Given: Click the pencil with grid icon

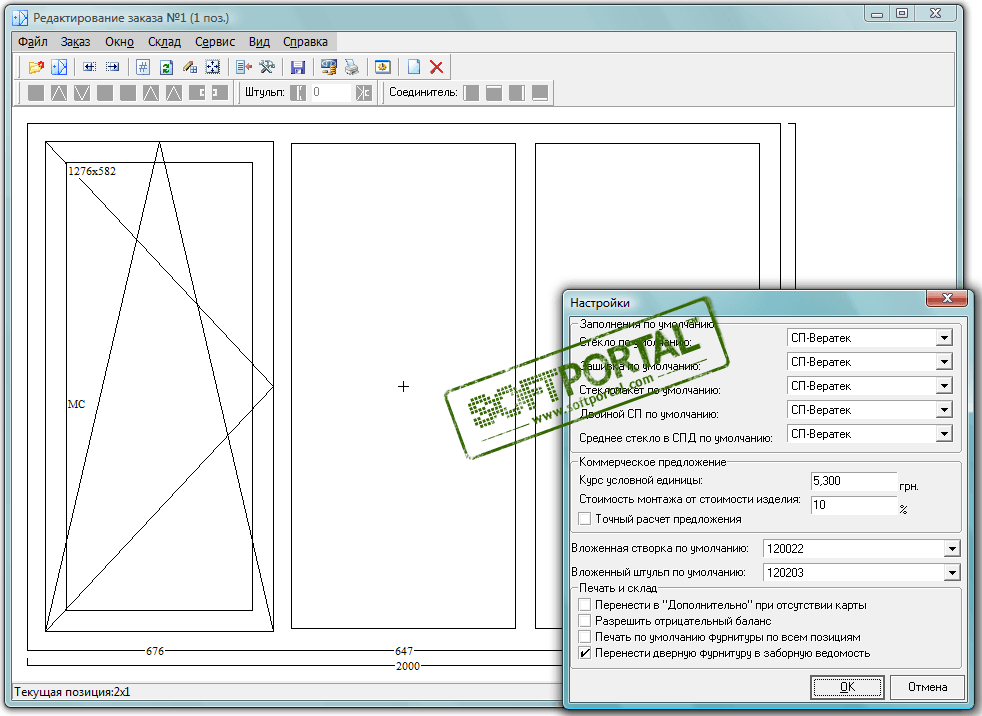Looking at the screenshot, I should pyautogui.click(x=190, y=66).
